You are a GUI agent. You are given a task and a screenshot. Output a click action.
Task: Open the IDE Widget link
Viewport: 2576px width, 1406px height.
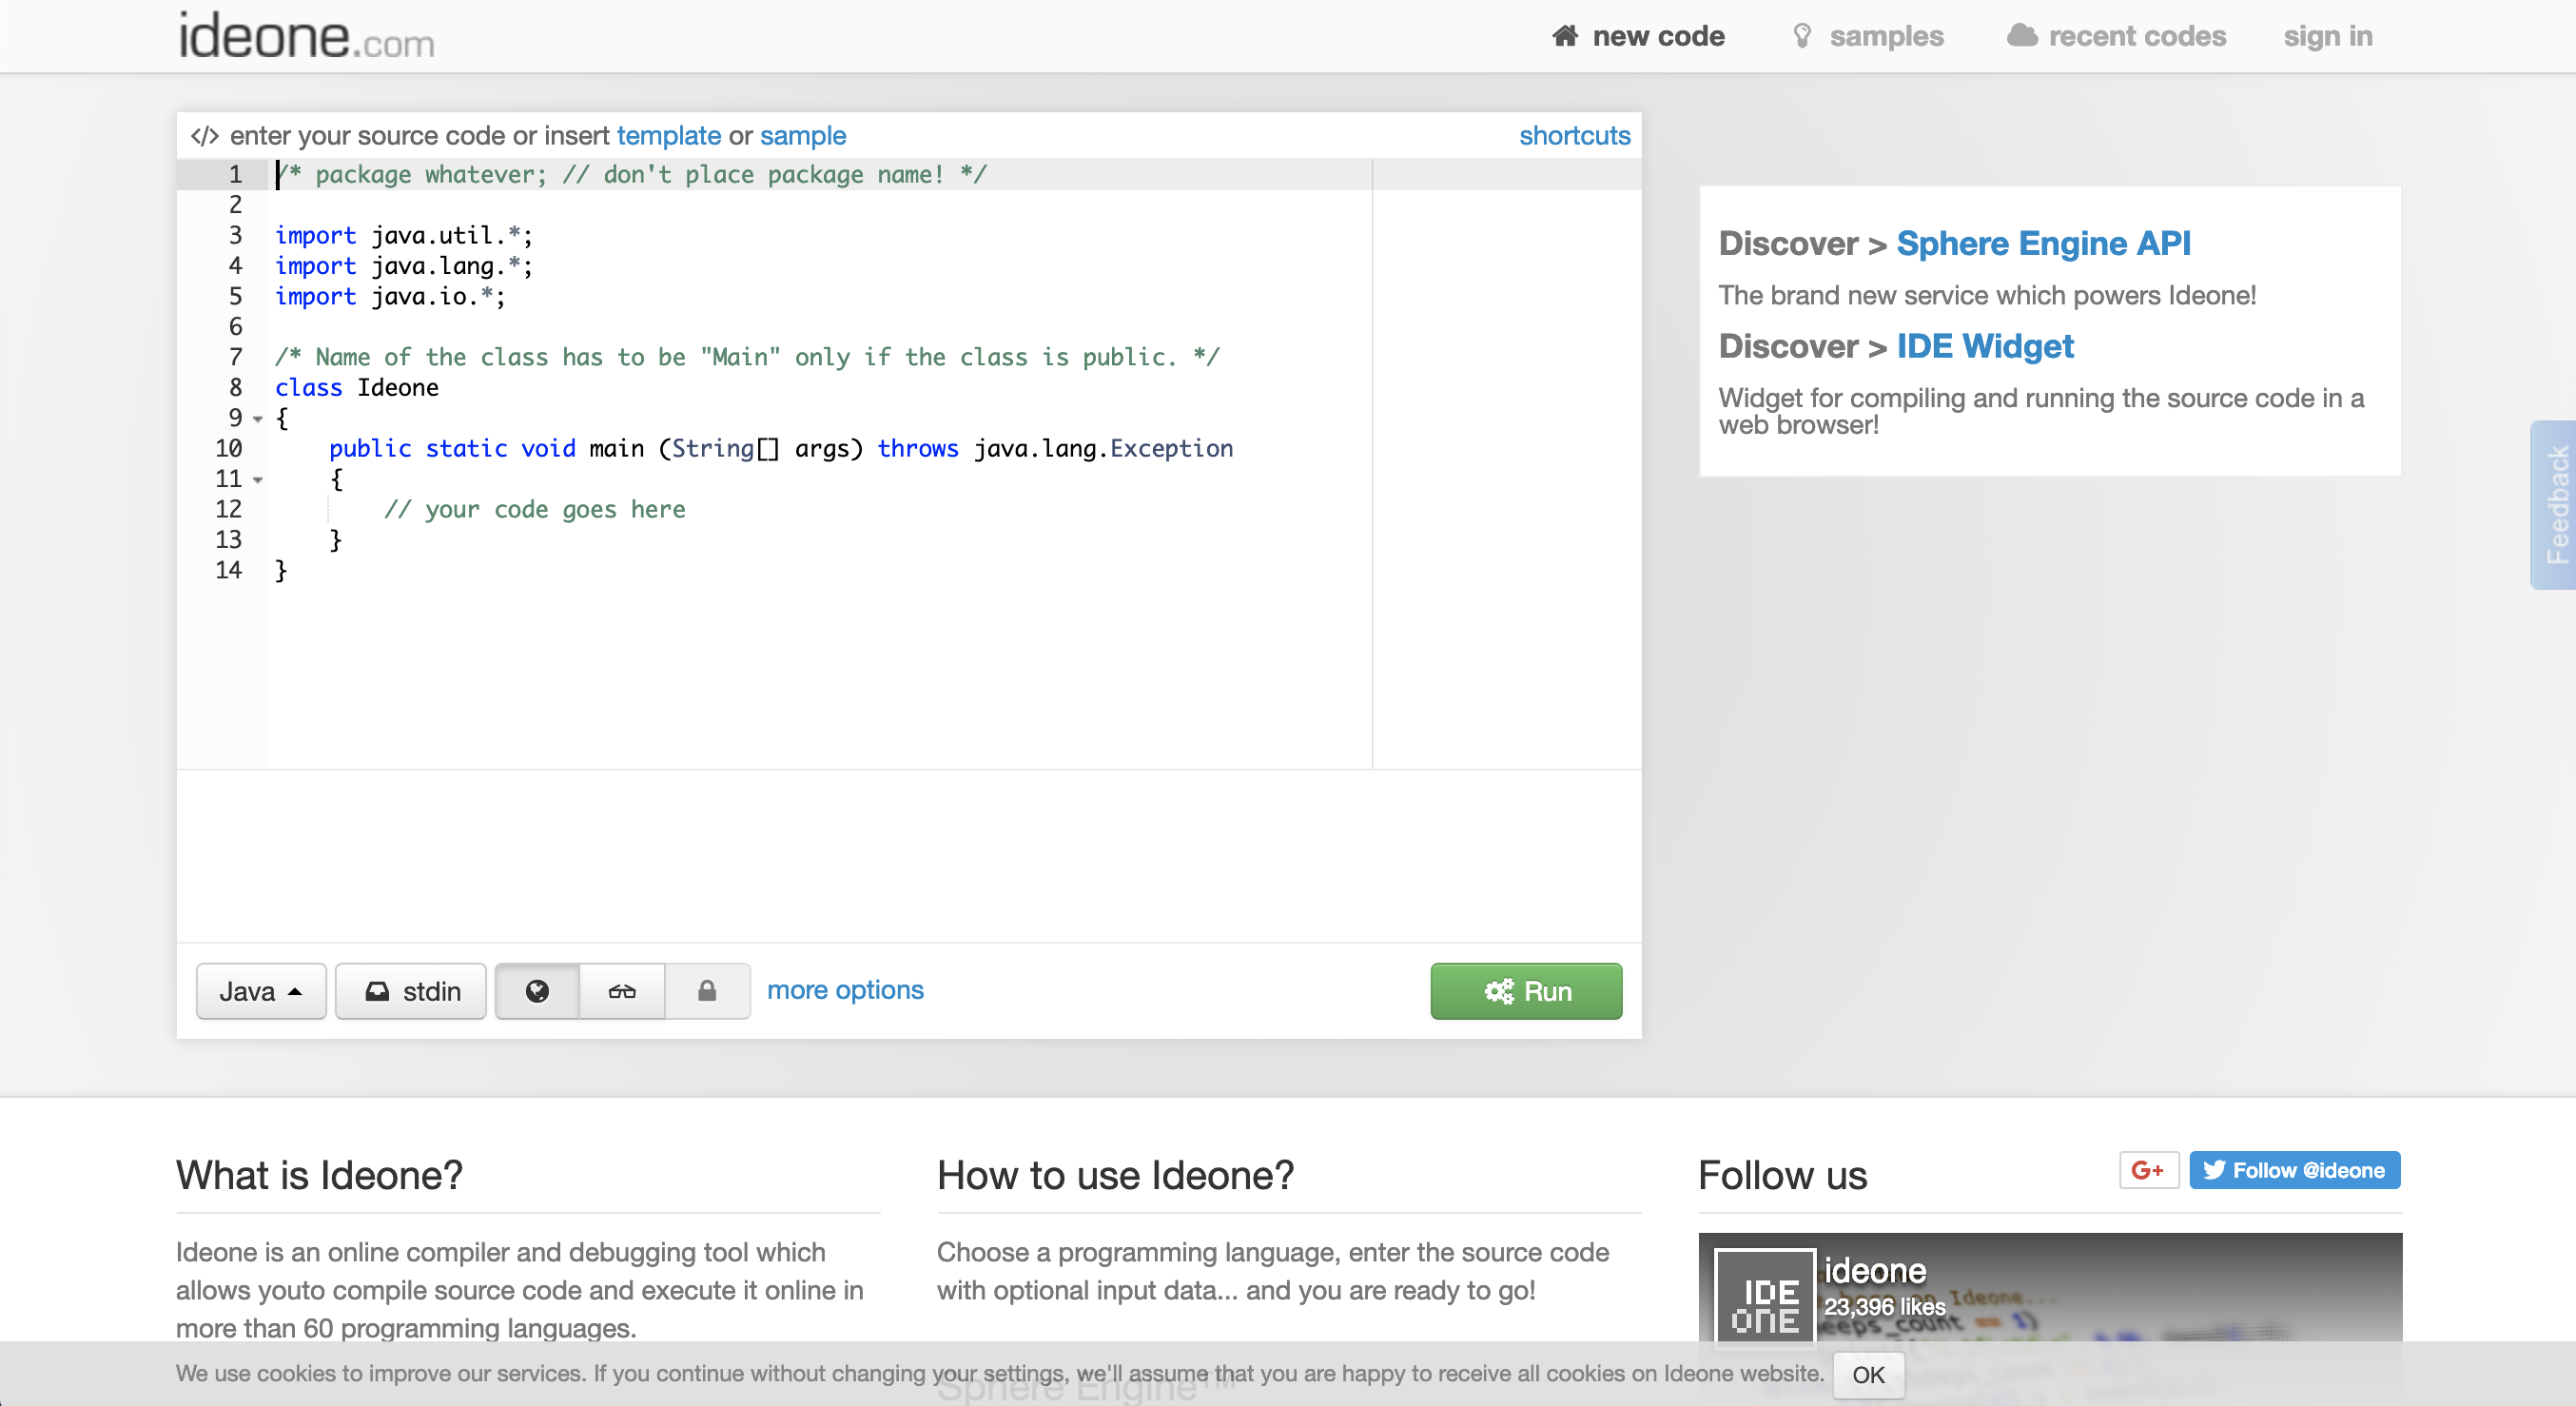coord(1985,346)
